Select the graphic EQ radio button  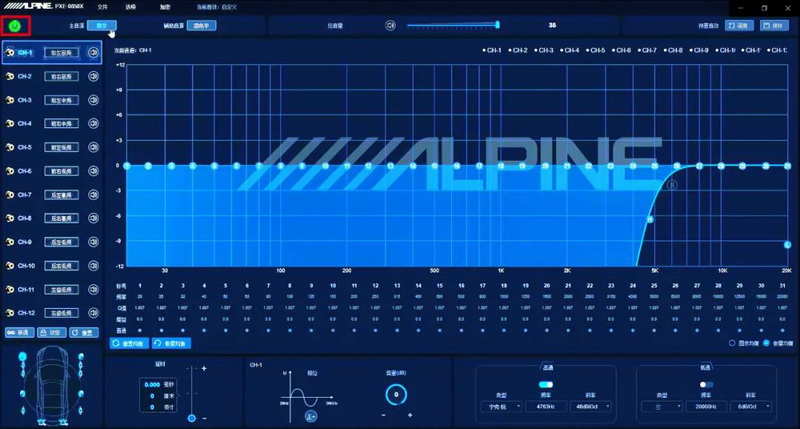pyautogui.click(x=732, y=343)
